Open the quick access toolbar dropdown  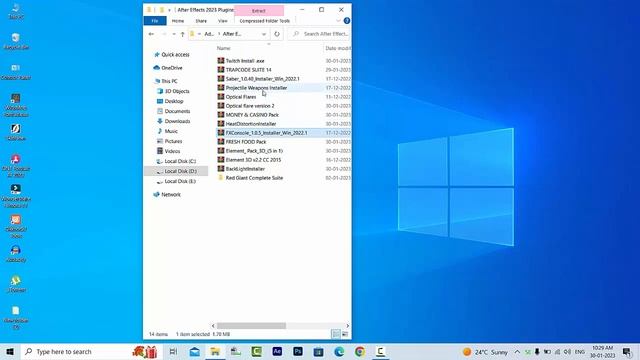point(169,10)
